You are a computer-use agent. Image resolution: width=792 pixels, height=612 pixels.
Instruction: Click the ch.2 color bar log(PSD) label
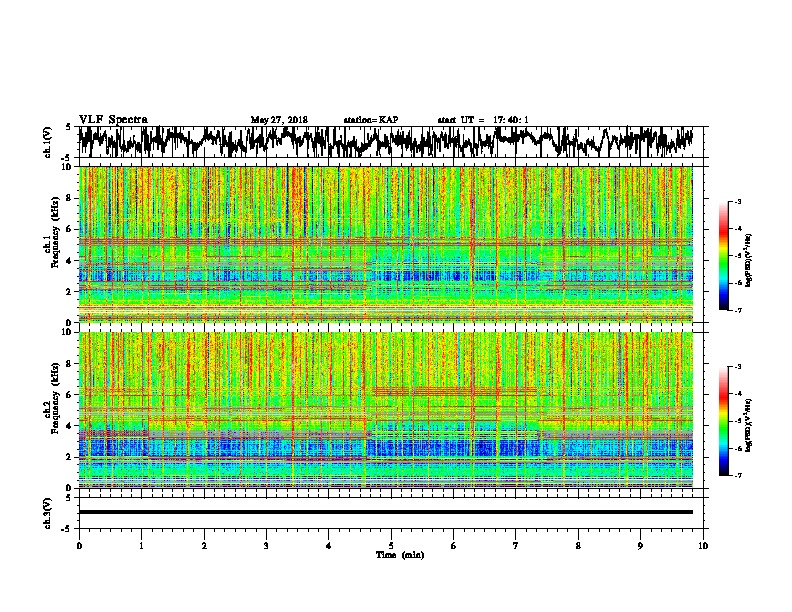pyautogui.click(x=748, y=425)
